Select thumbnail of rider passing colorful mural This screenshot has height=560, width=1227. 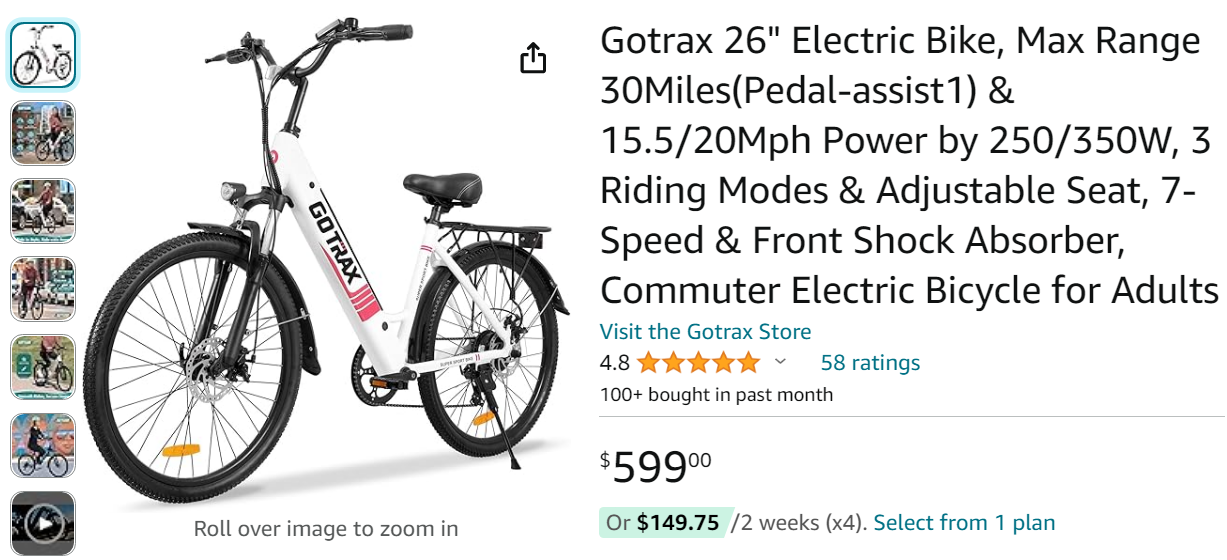point(43,445)
